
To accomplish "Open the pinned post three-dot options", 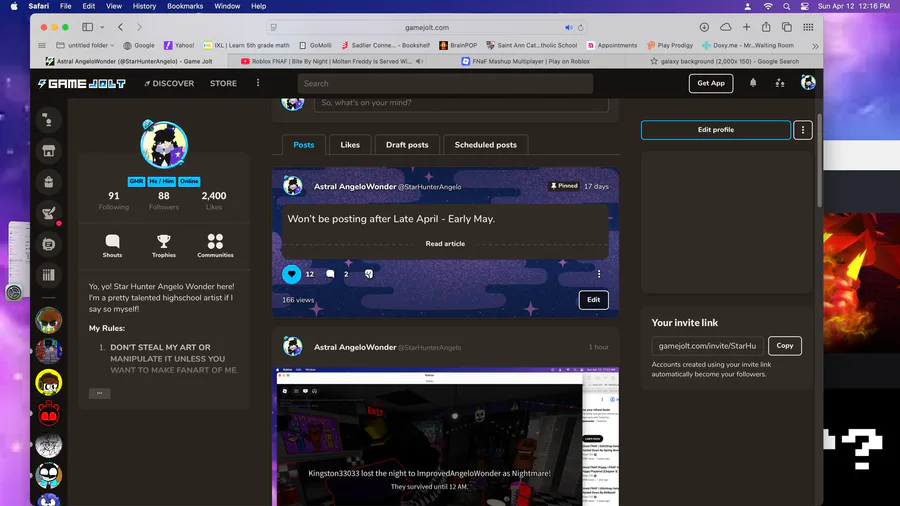I will (x=599, y=274).
